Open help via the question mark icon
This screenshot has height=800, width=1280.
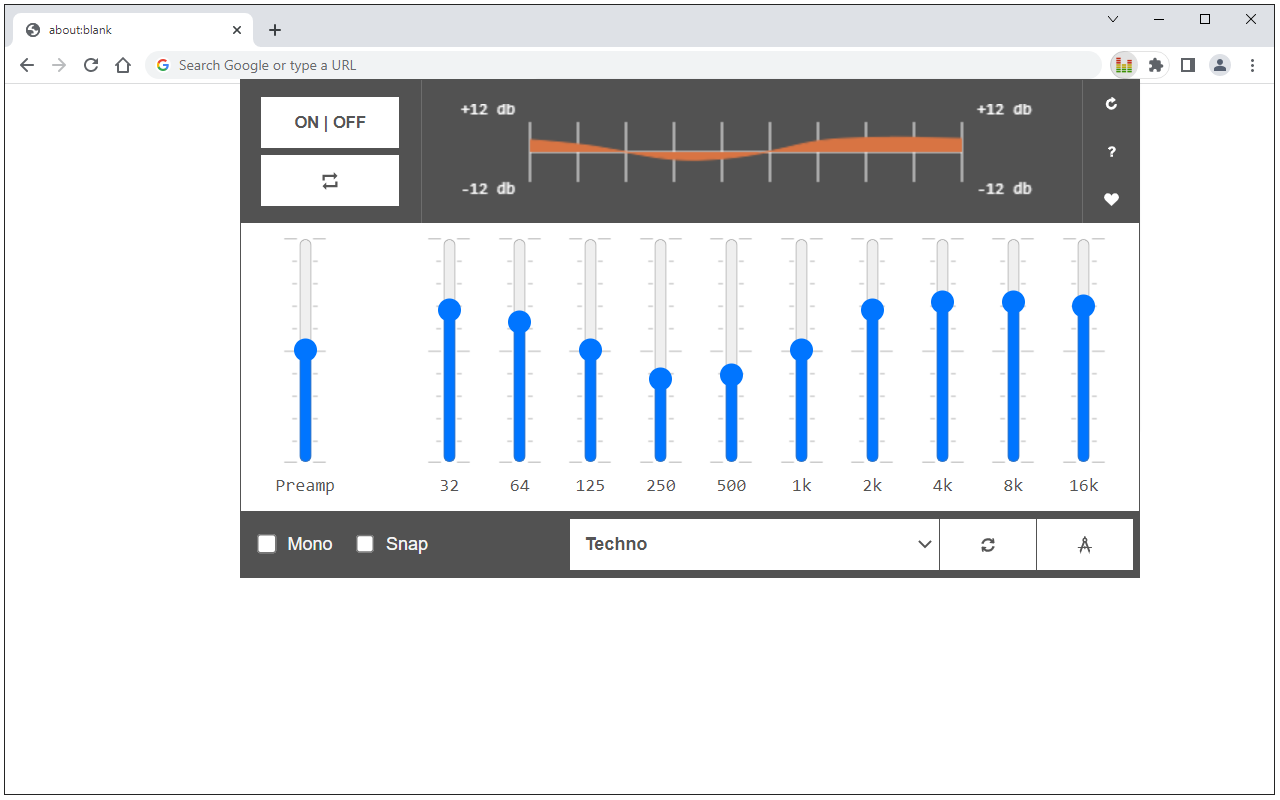pos(1111,151)
